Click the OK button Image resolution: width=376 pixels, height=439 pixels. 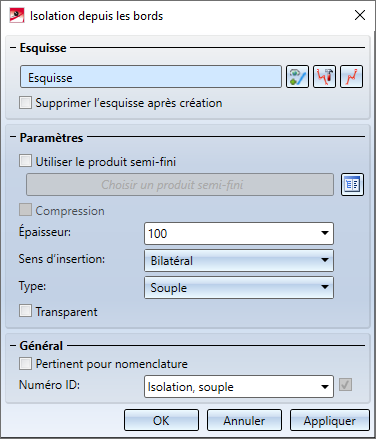(161, 420)
